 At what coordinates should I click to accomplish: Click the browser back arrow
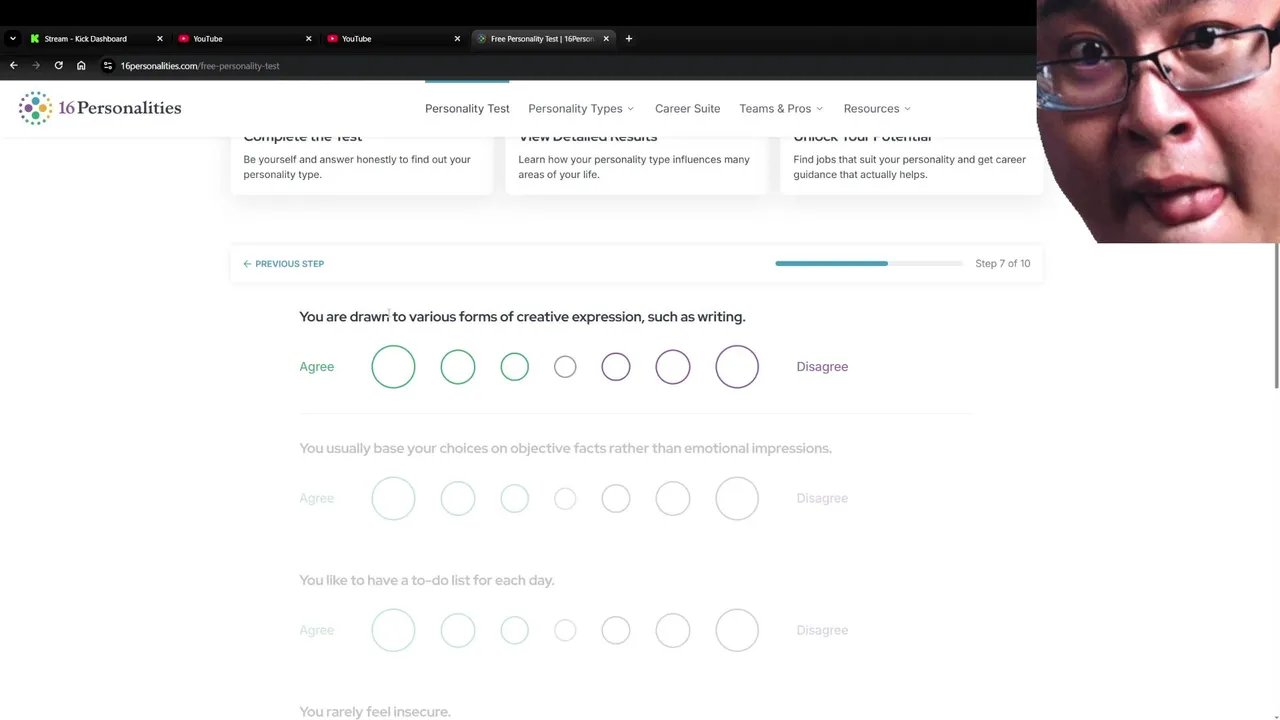point(14,66)
